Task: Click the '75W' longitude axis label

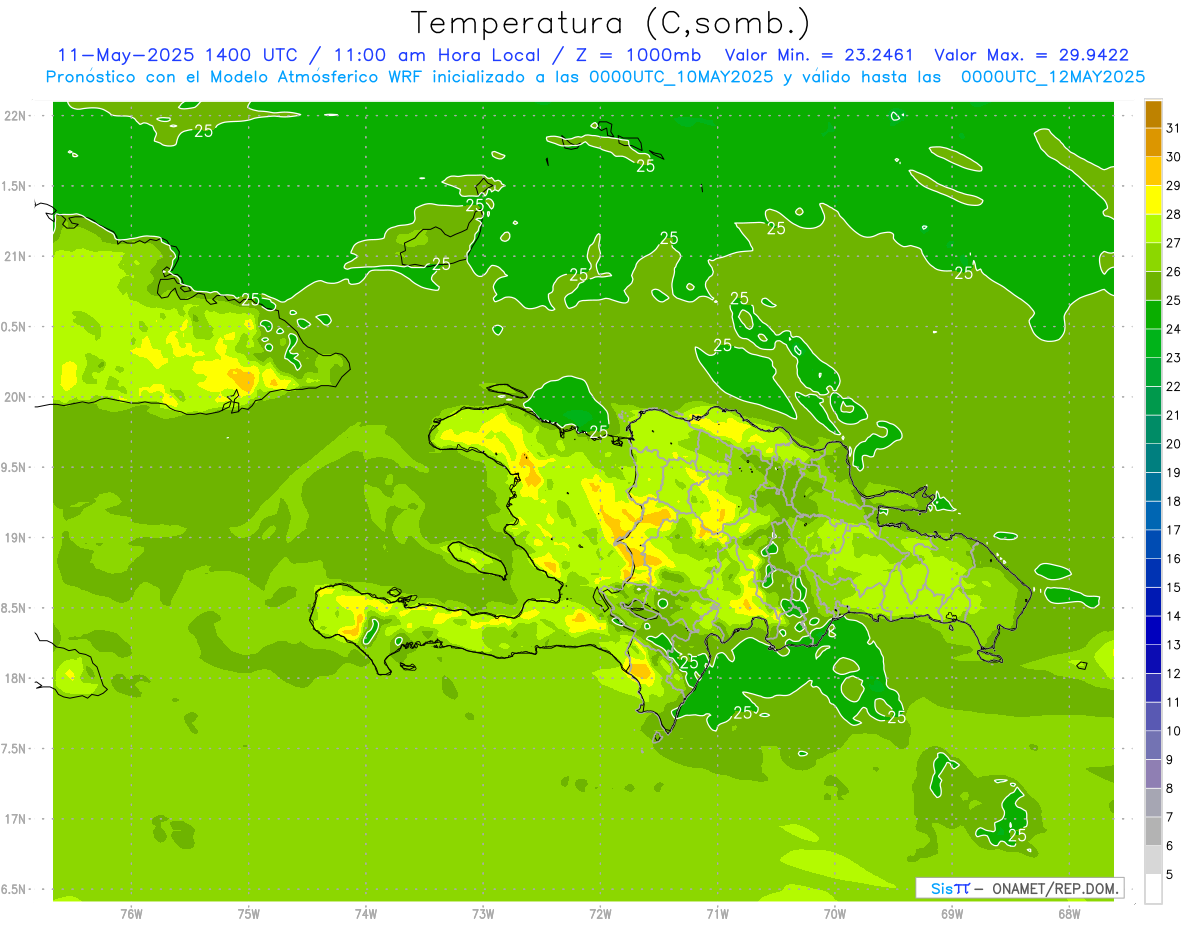Action: (248, 913)
